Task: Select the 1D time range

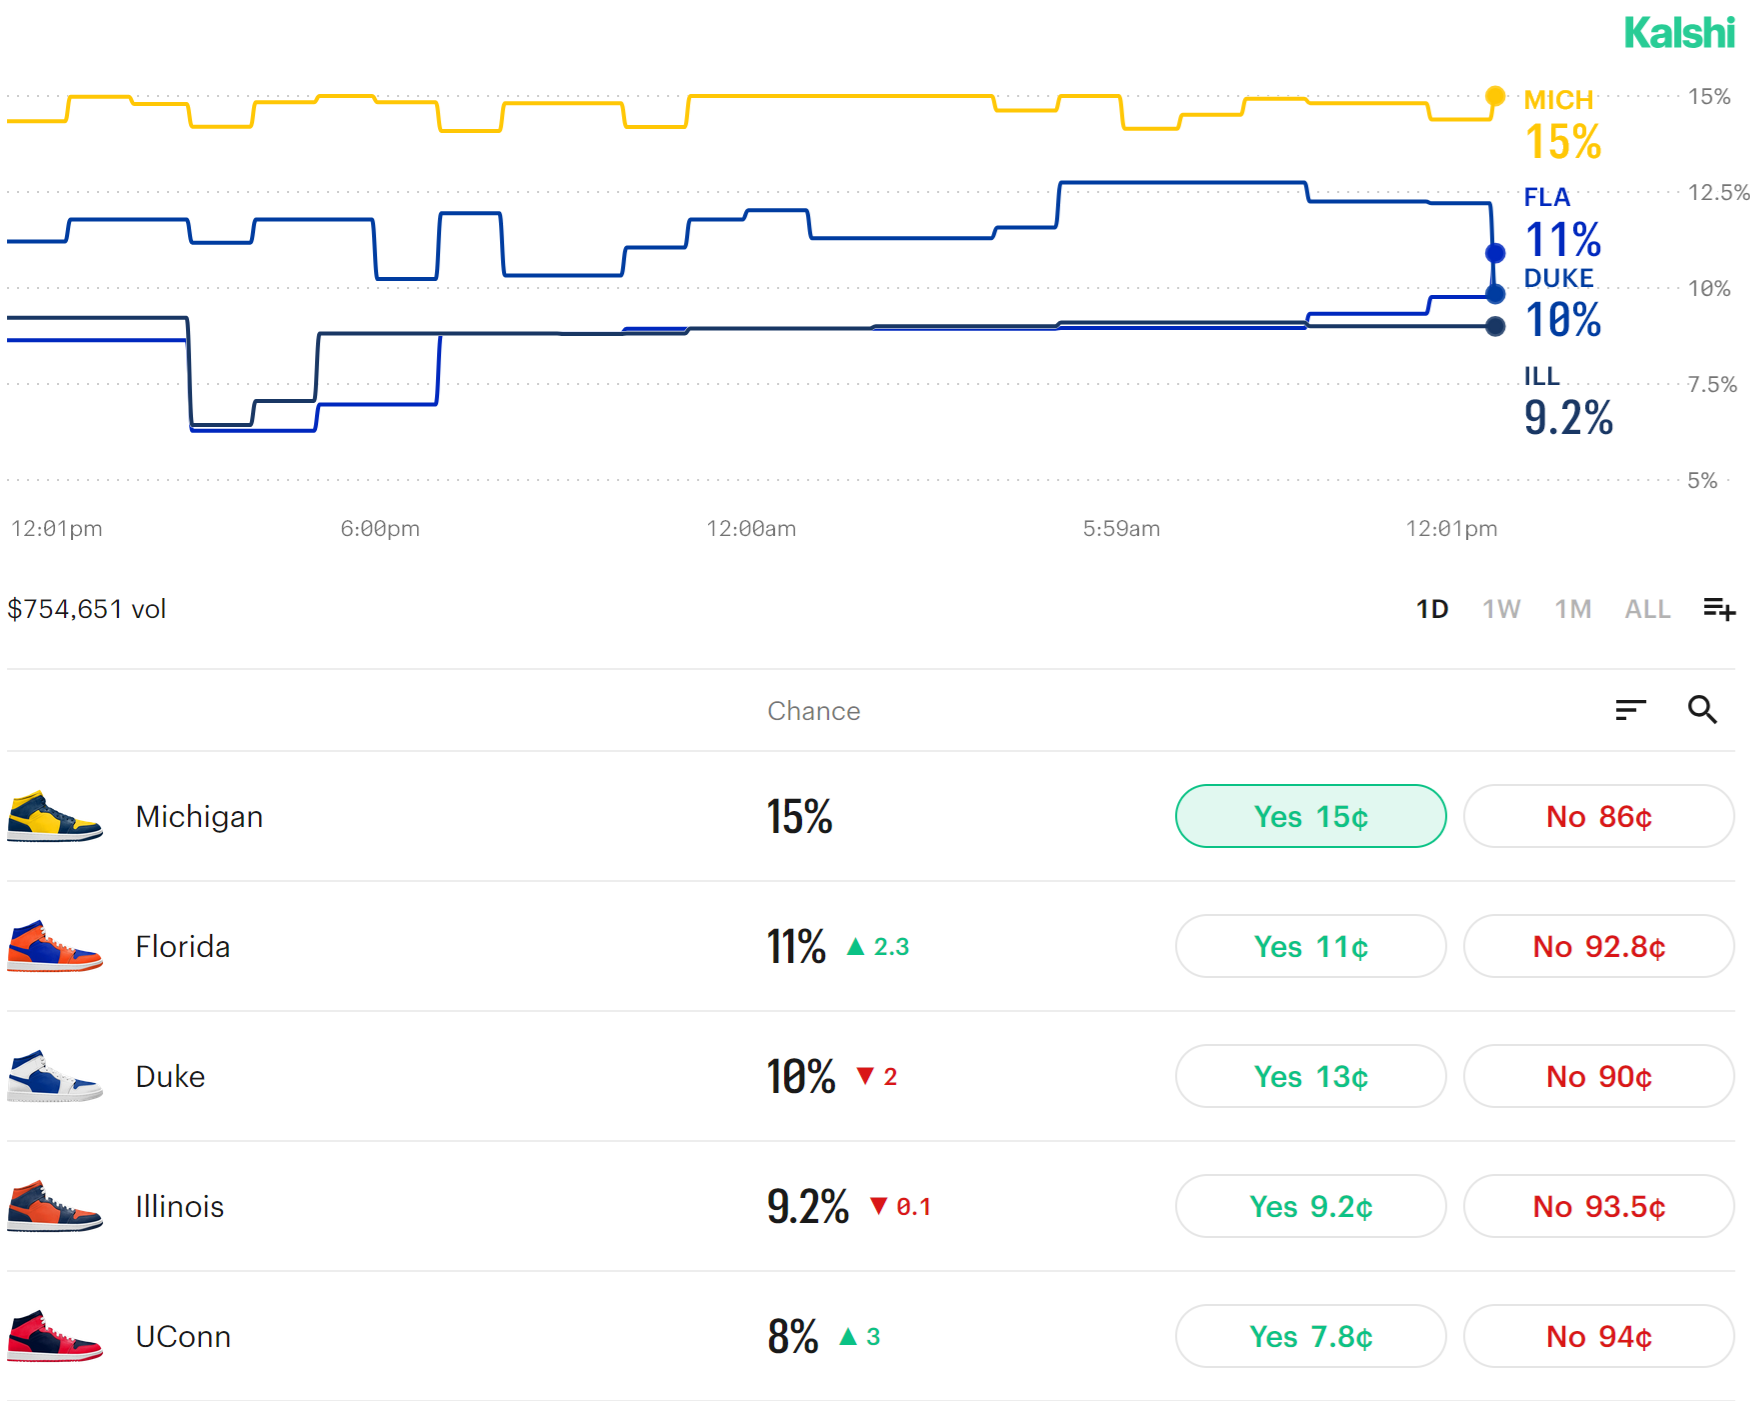Action: (x=1432, y=609)
